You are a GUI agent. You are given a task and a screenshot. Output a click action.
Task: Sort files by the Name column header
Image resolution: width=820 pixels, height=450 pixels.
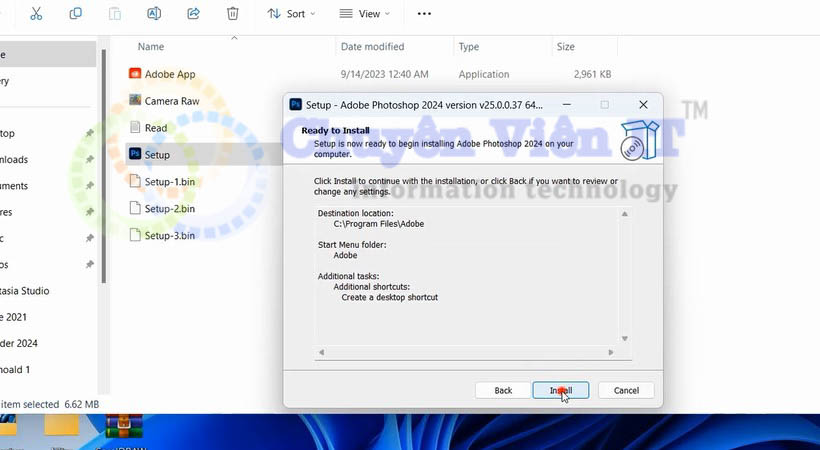151,47
